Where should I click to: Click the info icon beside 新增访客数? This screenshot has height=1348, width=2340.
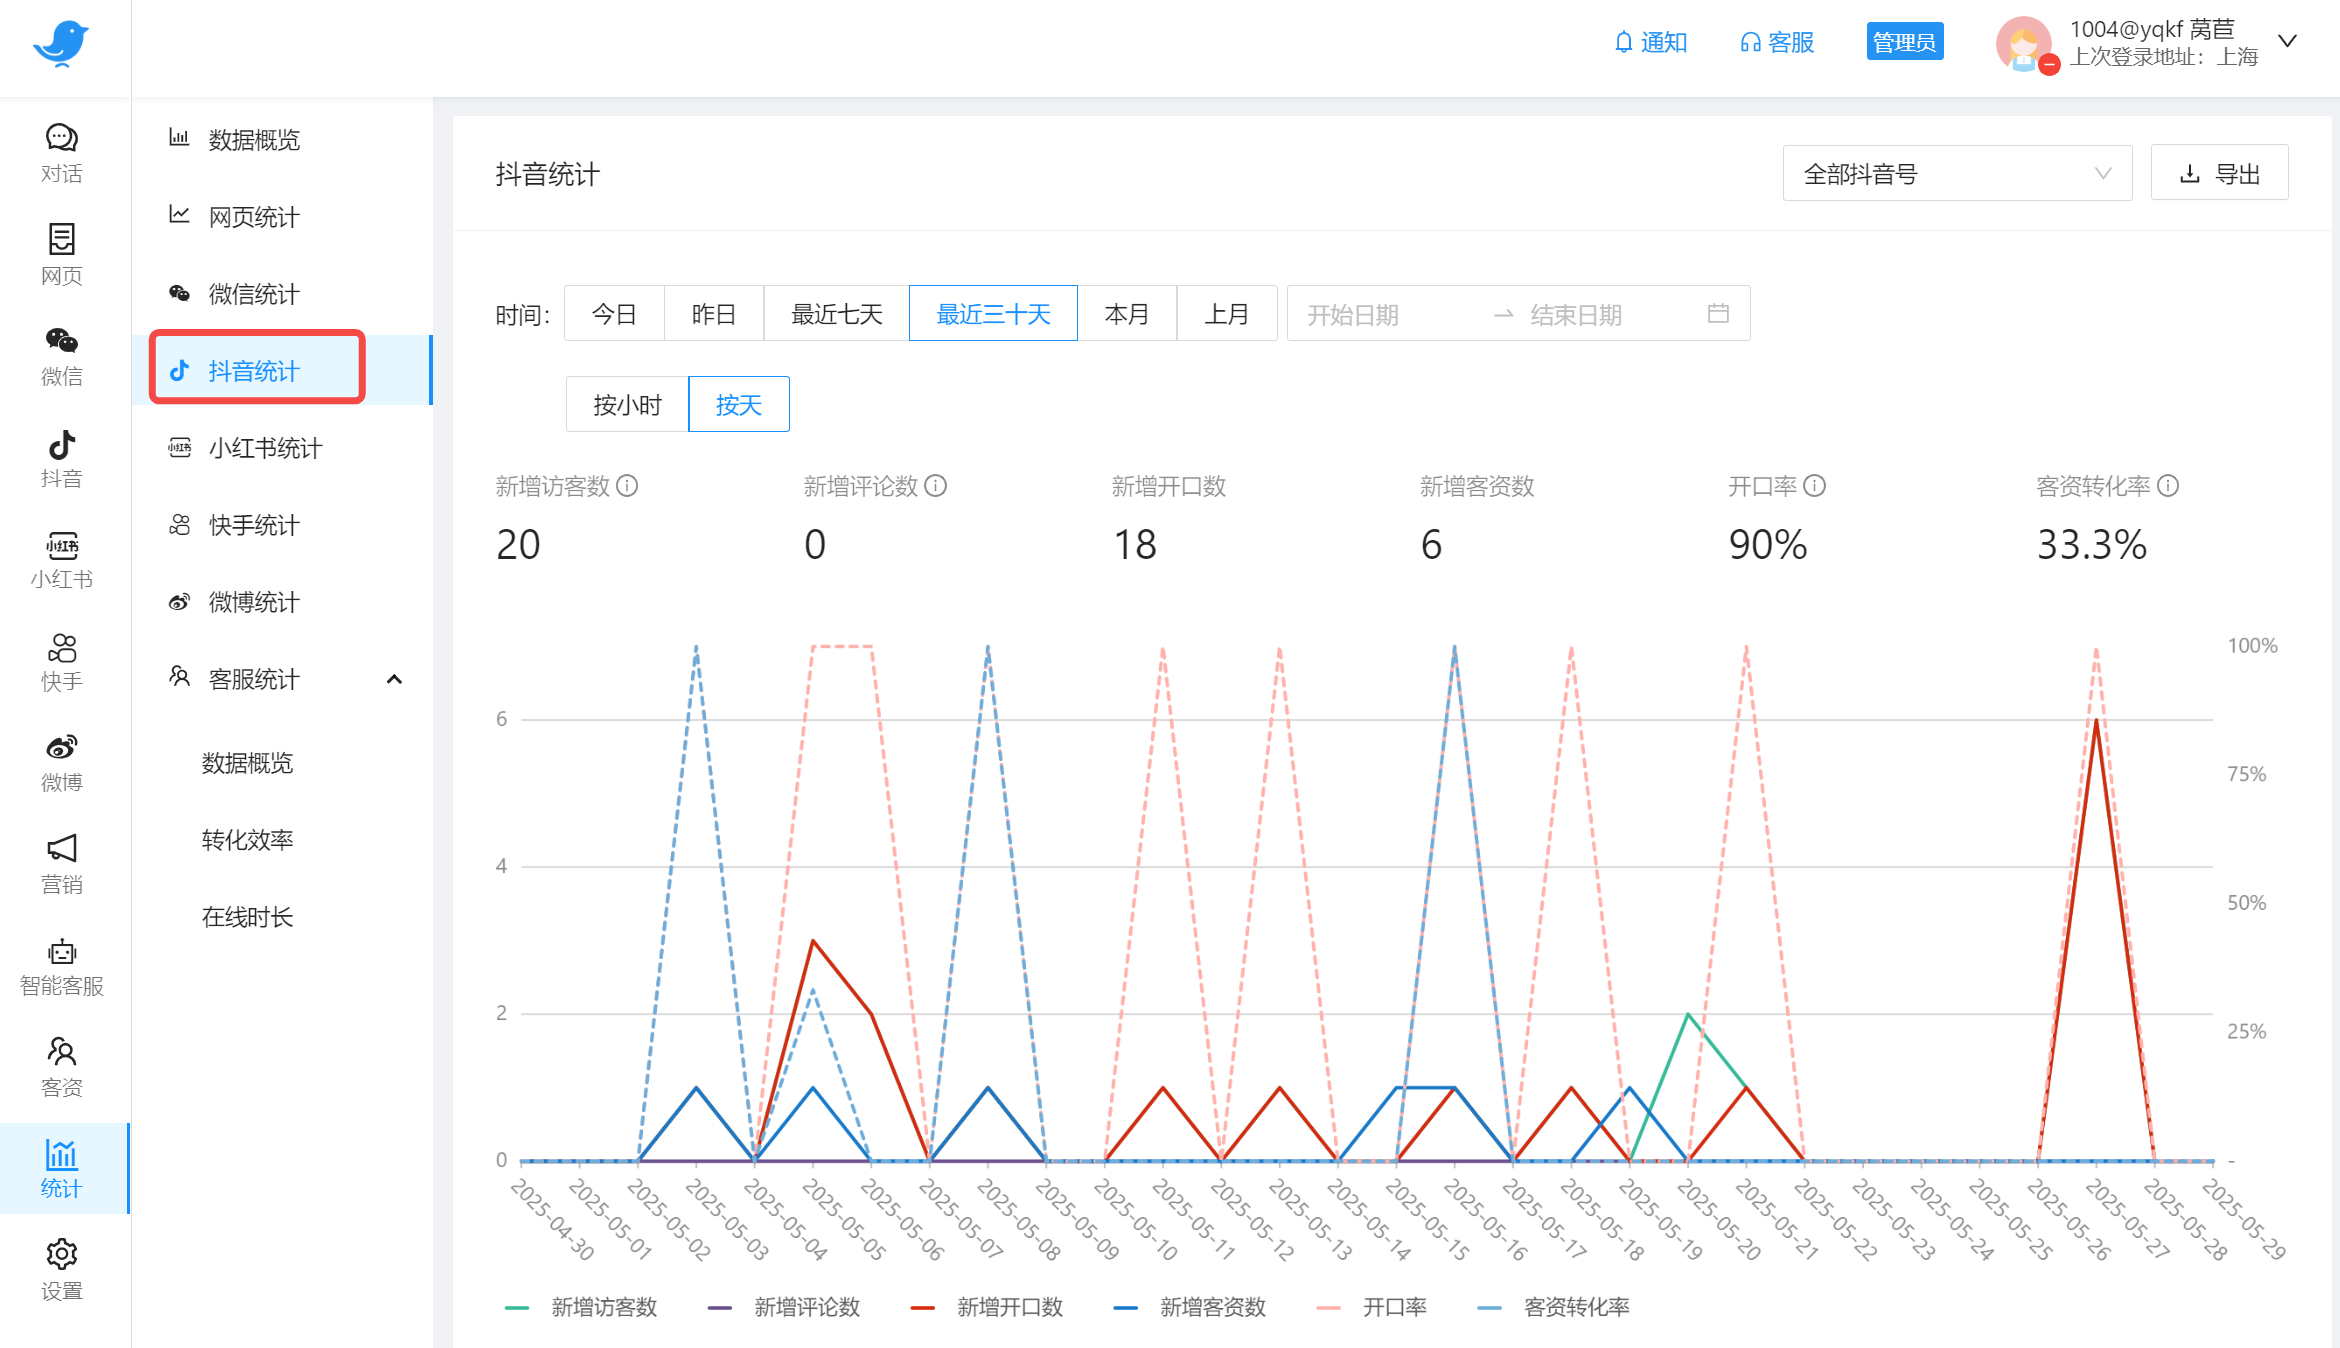tap(627, 486)
